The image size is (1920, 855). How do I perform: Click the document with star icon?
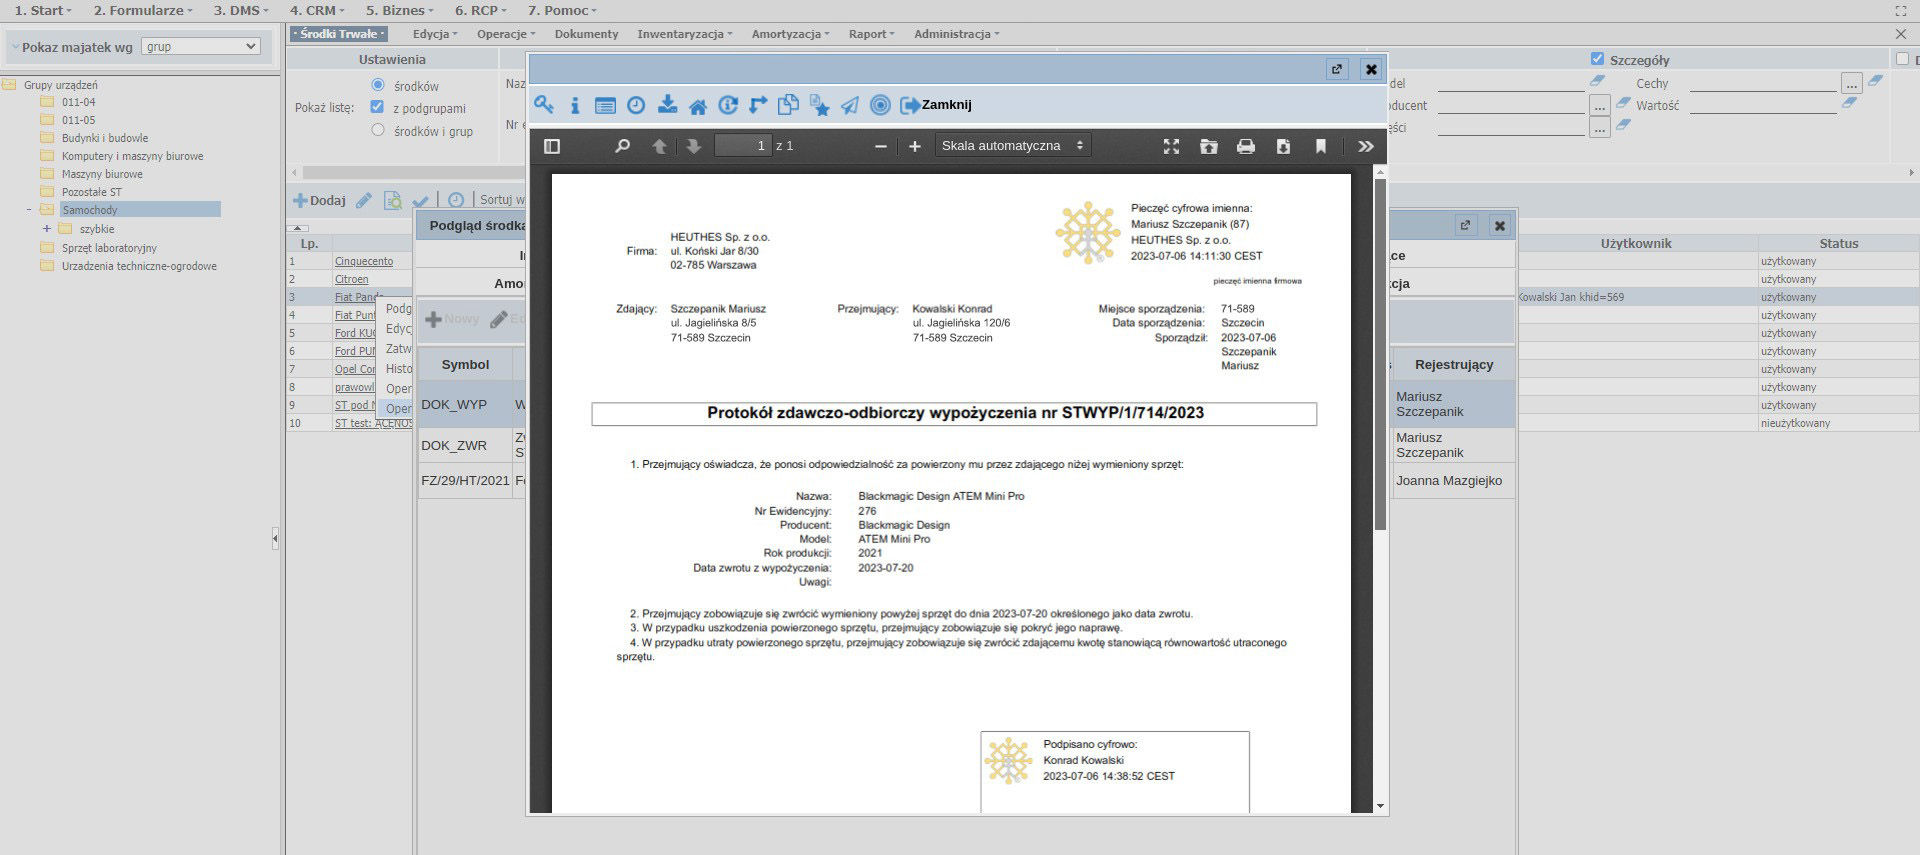819,105
